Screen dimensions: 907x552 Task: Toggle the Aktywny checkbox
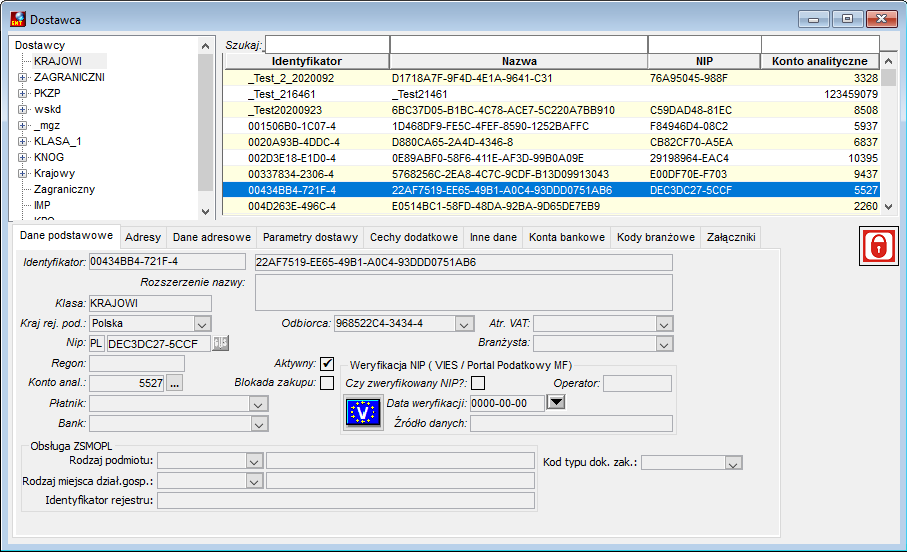327,363
